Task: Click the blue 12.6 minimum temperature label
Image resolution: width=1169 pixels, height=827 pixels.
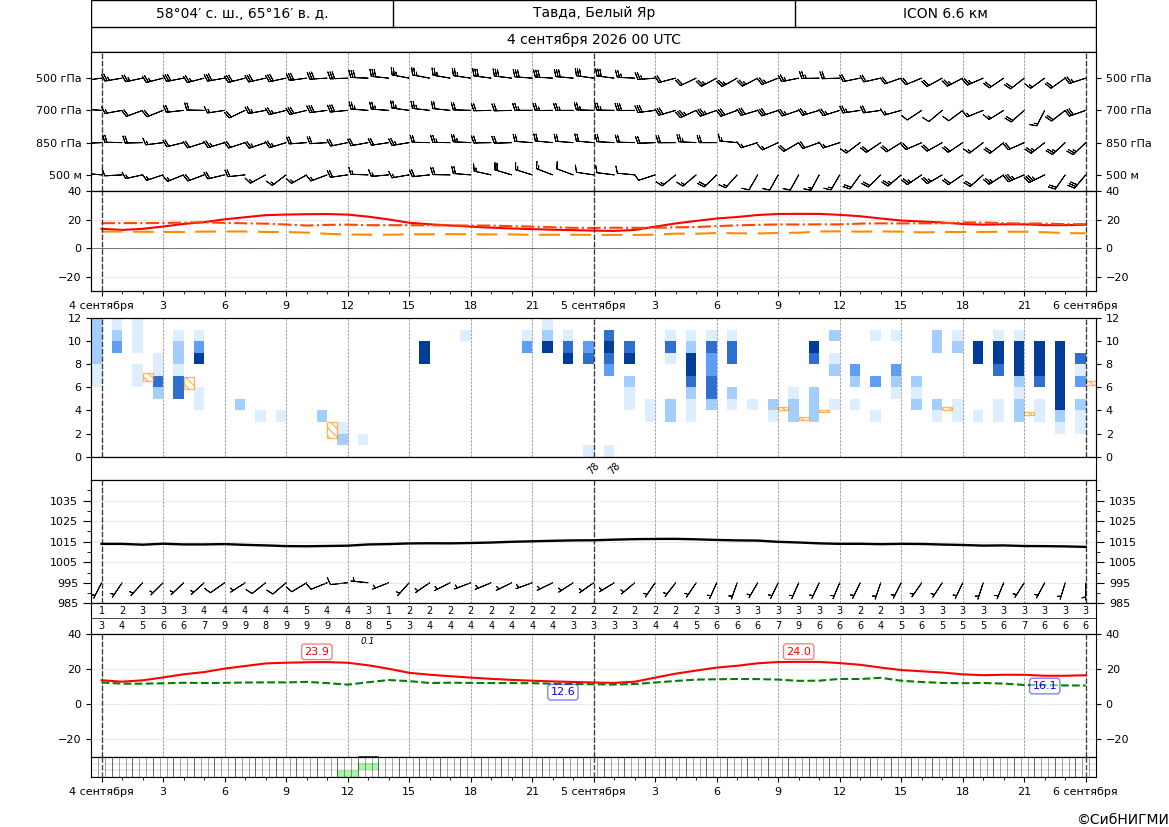Action: (x=562, y=691)
